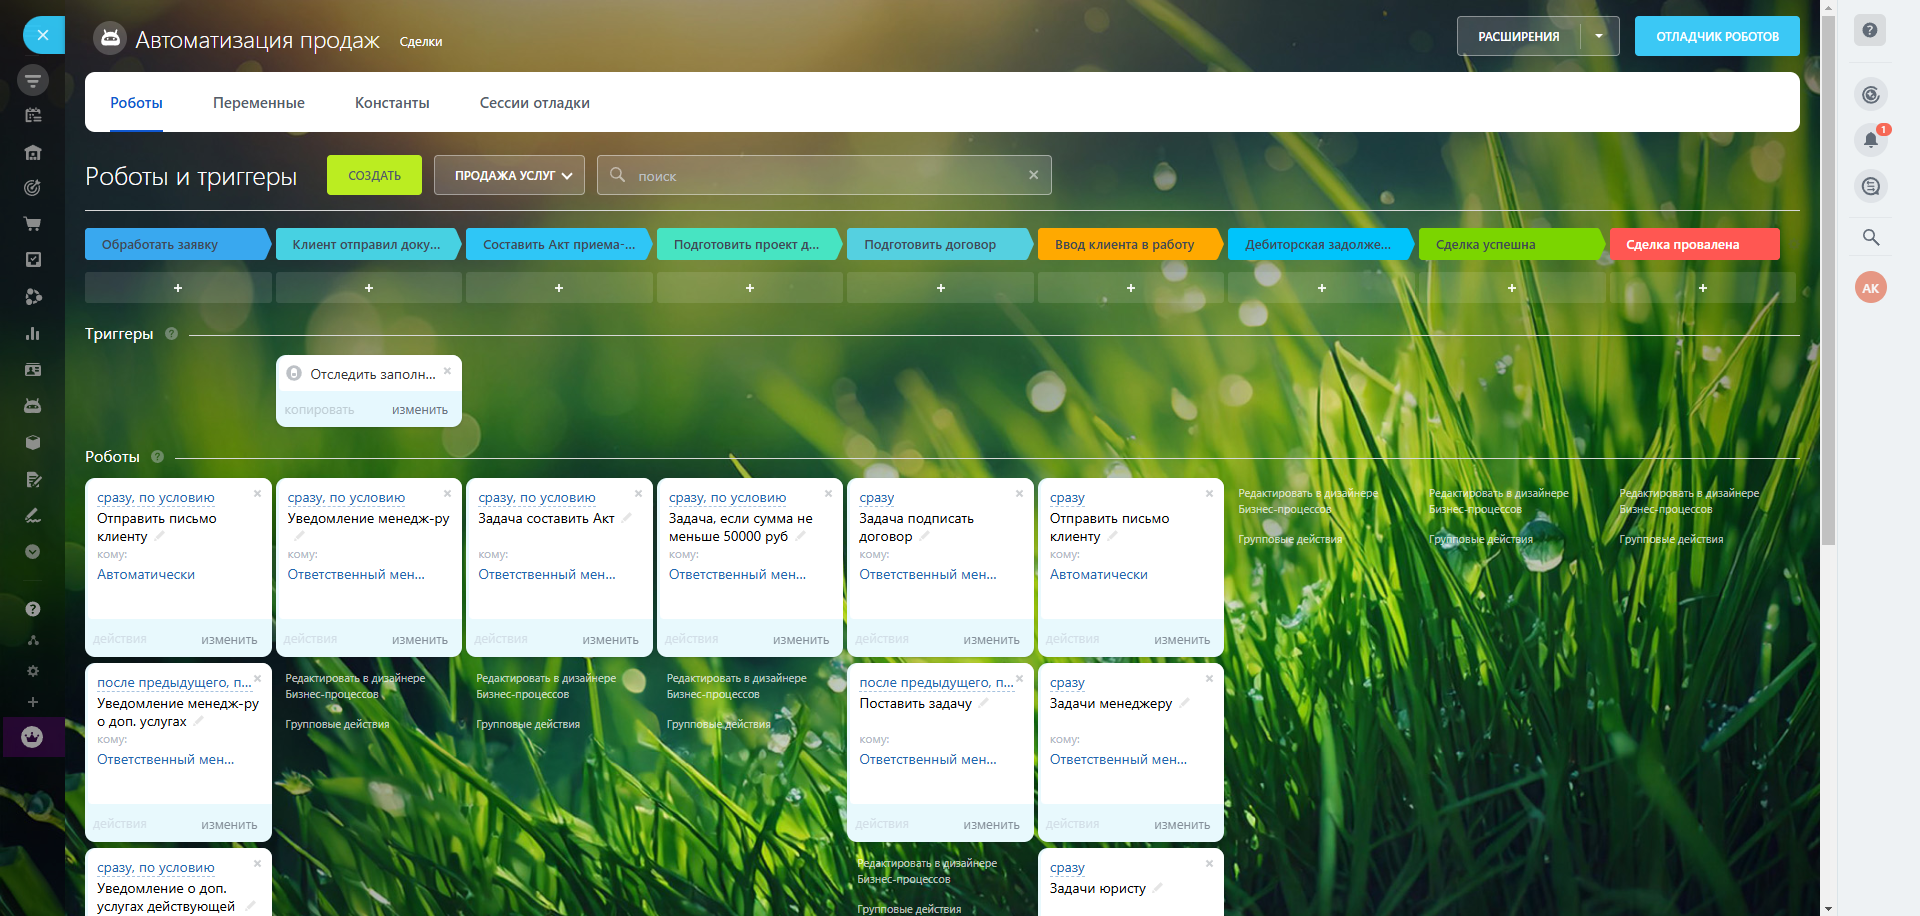Image resolution: width=1920 pixels, height=916 pixels.
Task: Clear the search field with X
Action: click(1034, 175)
